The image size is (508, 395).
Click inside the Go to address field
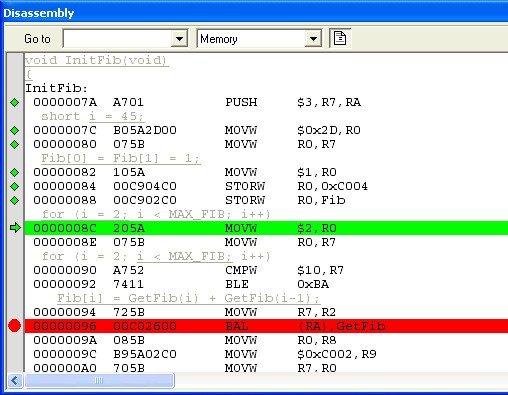point(117,39)
